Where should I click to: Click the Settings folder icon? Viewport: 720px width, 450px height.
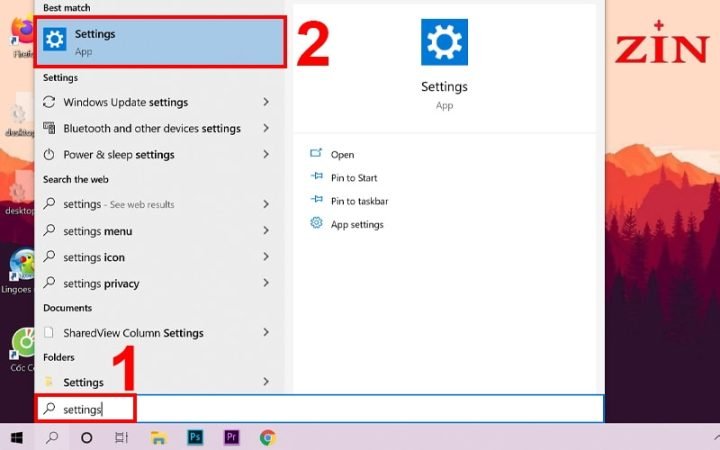pos(49,382)
